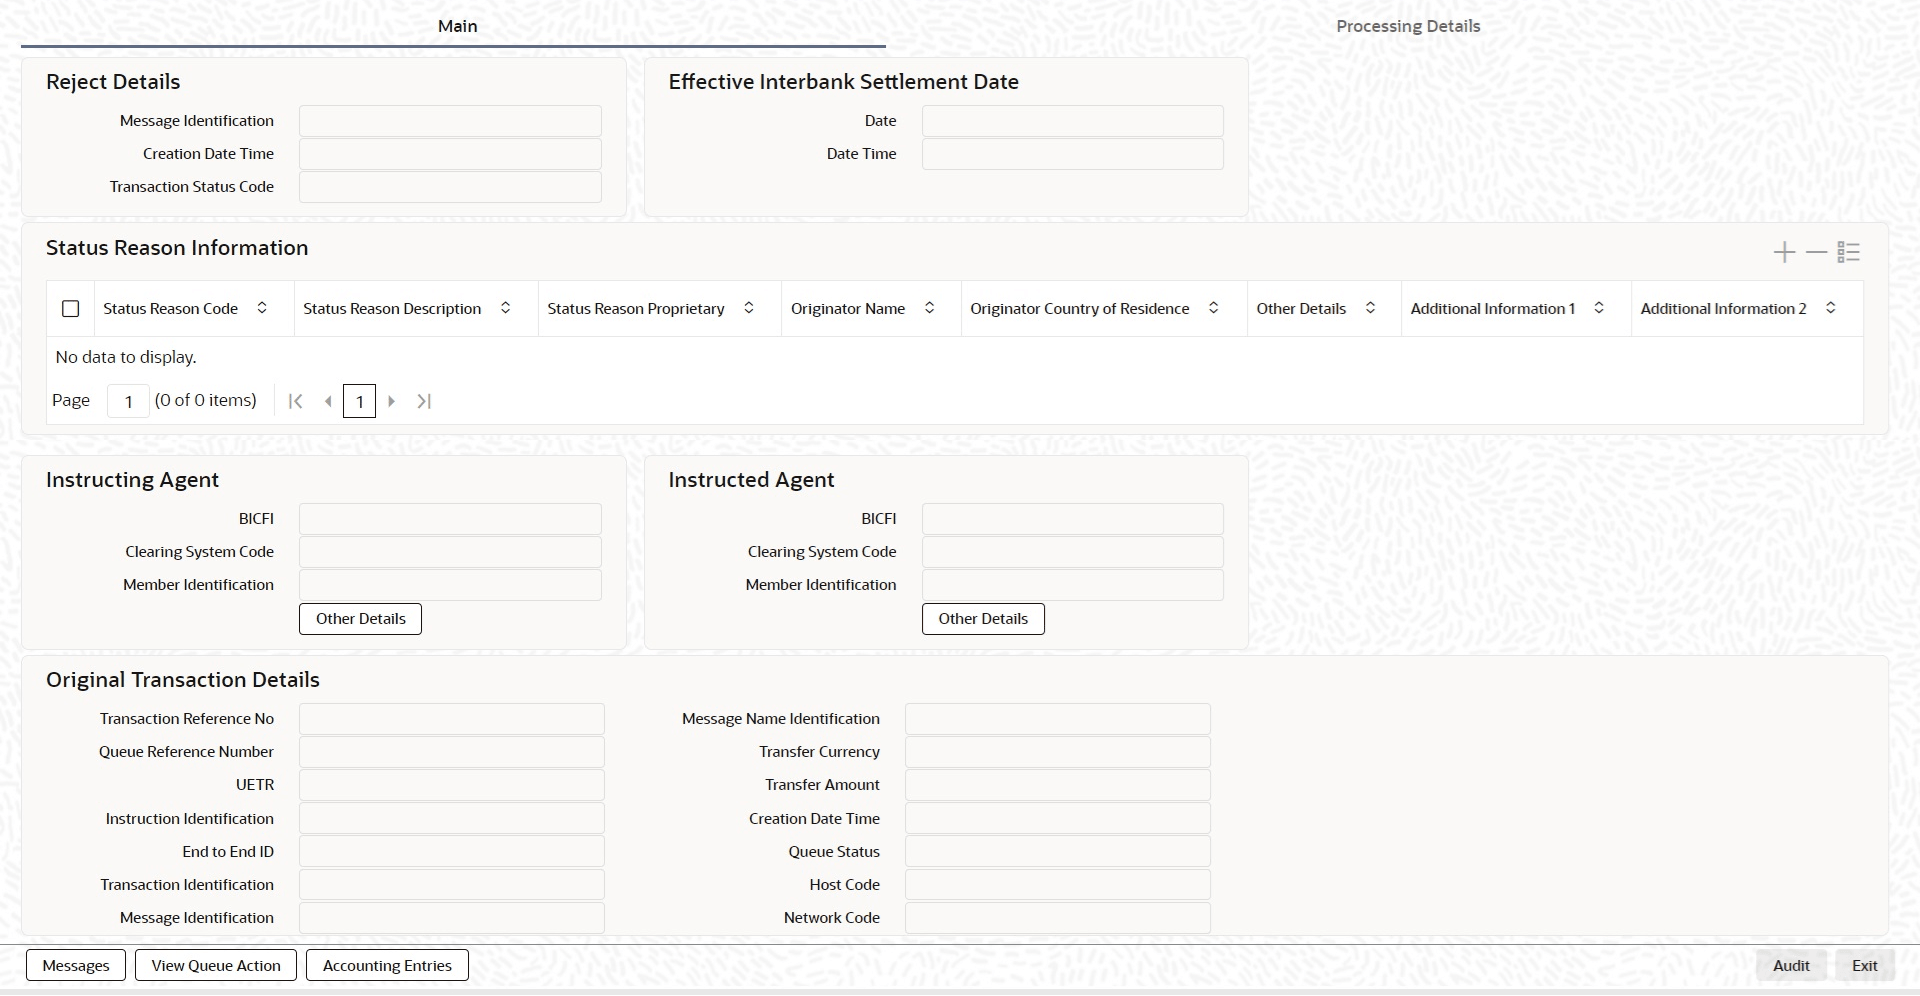
Task: Click the 'No data to display.' text
Action: pyautogui.click(x=126, y=357)
